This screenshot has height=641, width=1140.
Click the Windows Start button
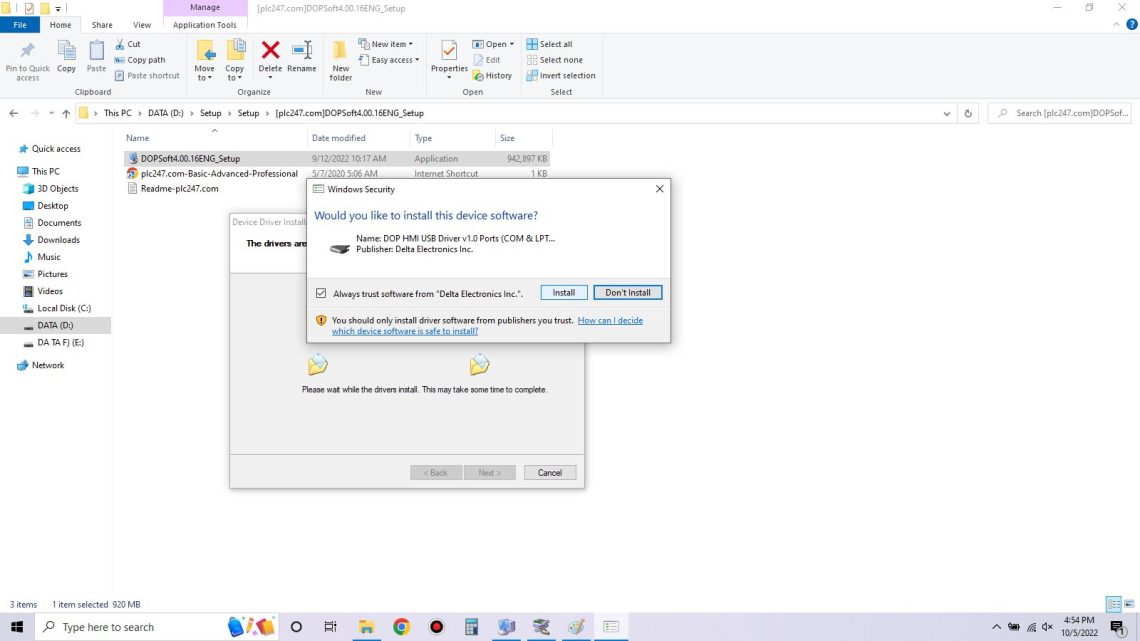[x=17, y=626]
